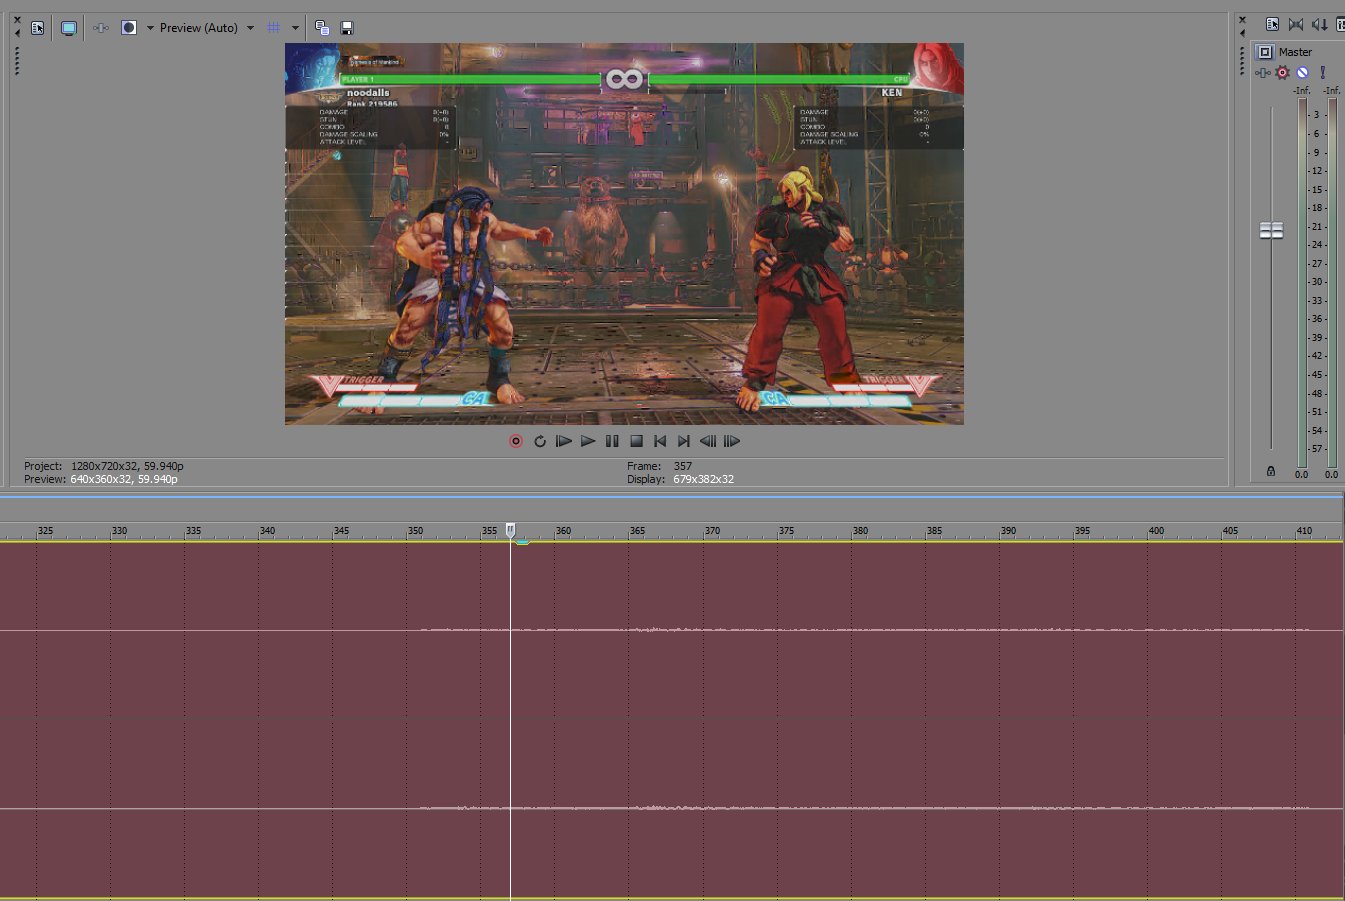Collapse Video Preview panel with the arrow

point(17,33)
